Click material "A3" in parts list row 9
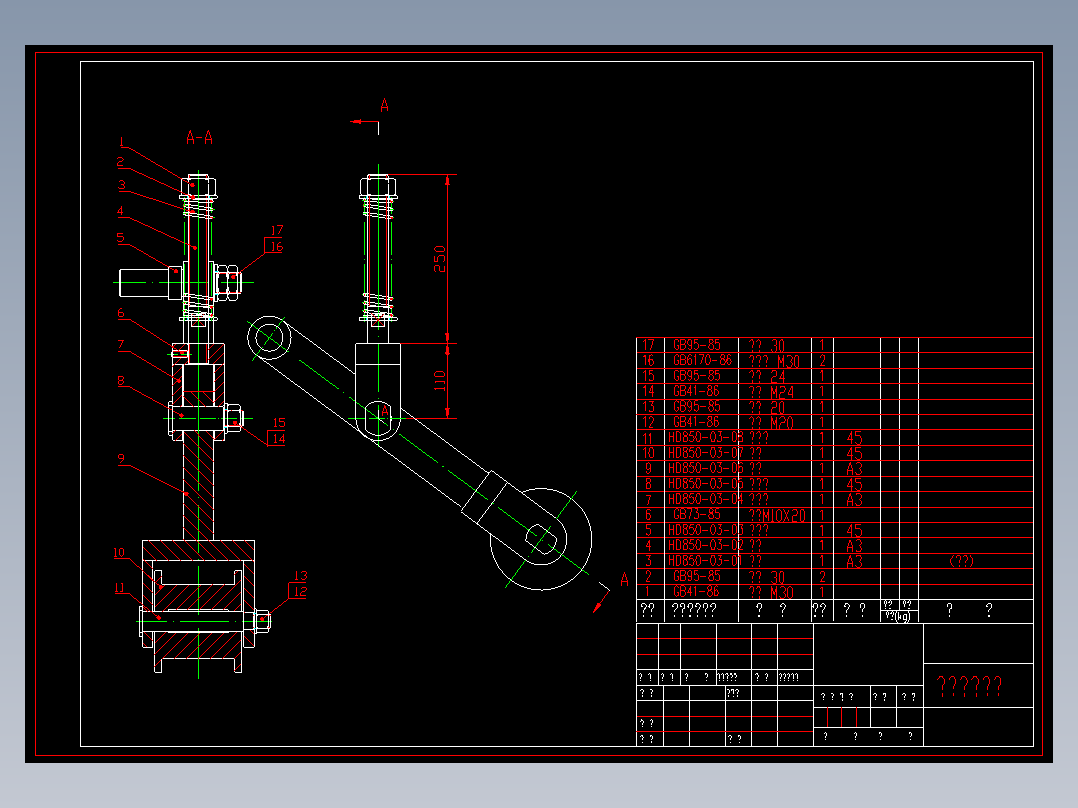Viewport: 1078px width, 808px height. (x=854, y=469)
